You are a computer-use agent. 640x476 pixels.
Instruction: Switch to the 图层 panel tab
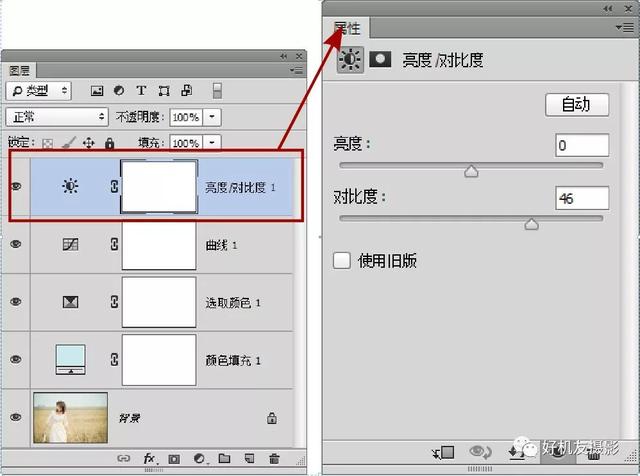(20, 71)
